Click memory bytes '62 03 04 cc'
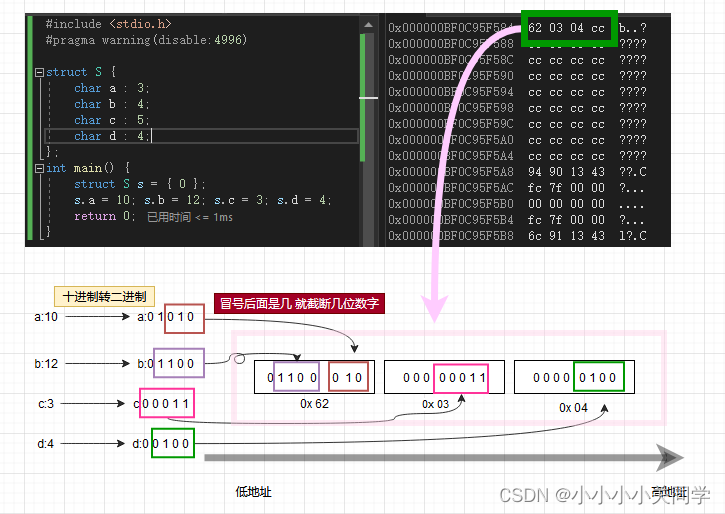This screenshot has height=514, width=725. tap(566, 28)
